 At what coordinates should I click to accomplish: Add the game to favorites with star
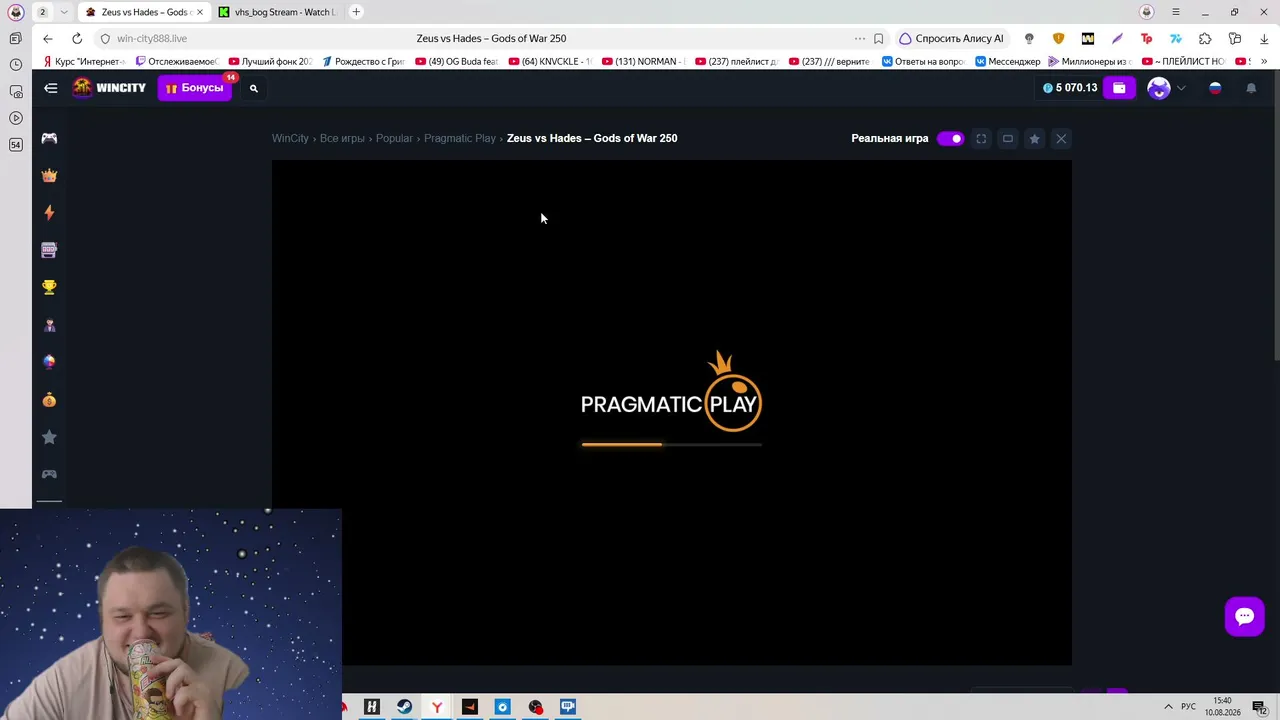pyautogui.click(x=1034, y=139)
